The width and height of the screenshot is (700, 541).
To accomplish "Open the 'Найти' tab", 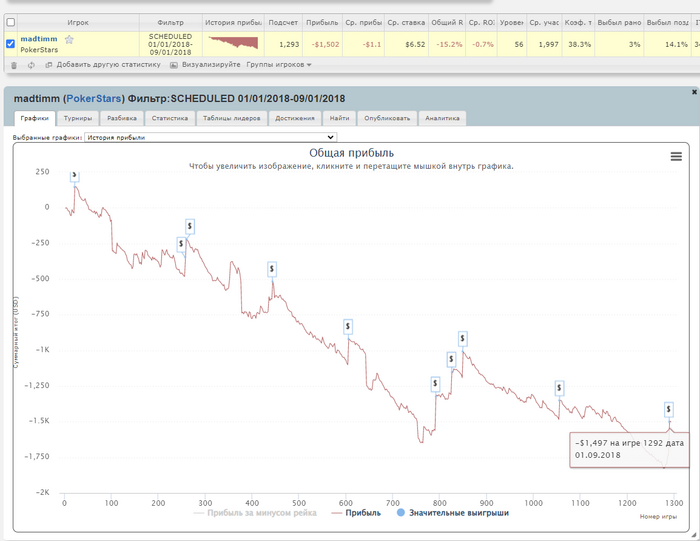I will pos(339,118).
